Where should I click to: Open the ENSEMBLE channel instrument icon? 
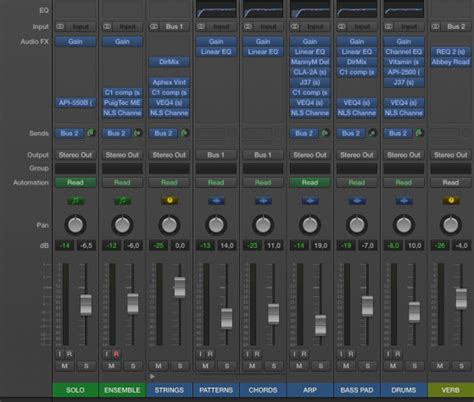click(x=122, y=201)
